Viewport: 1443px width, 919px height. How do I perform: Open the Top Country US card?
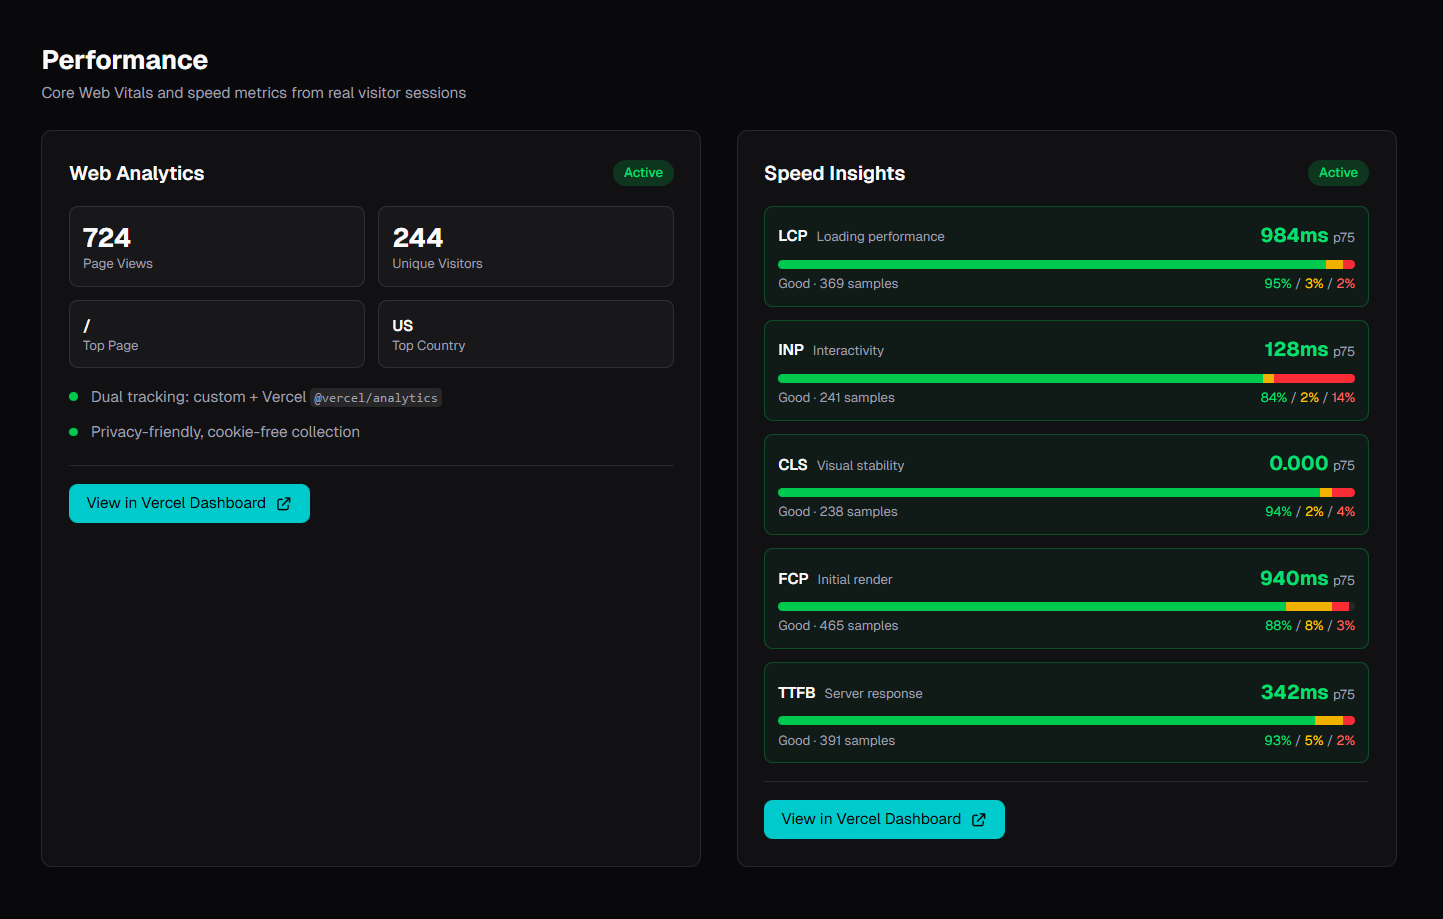coord(525,333)
